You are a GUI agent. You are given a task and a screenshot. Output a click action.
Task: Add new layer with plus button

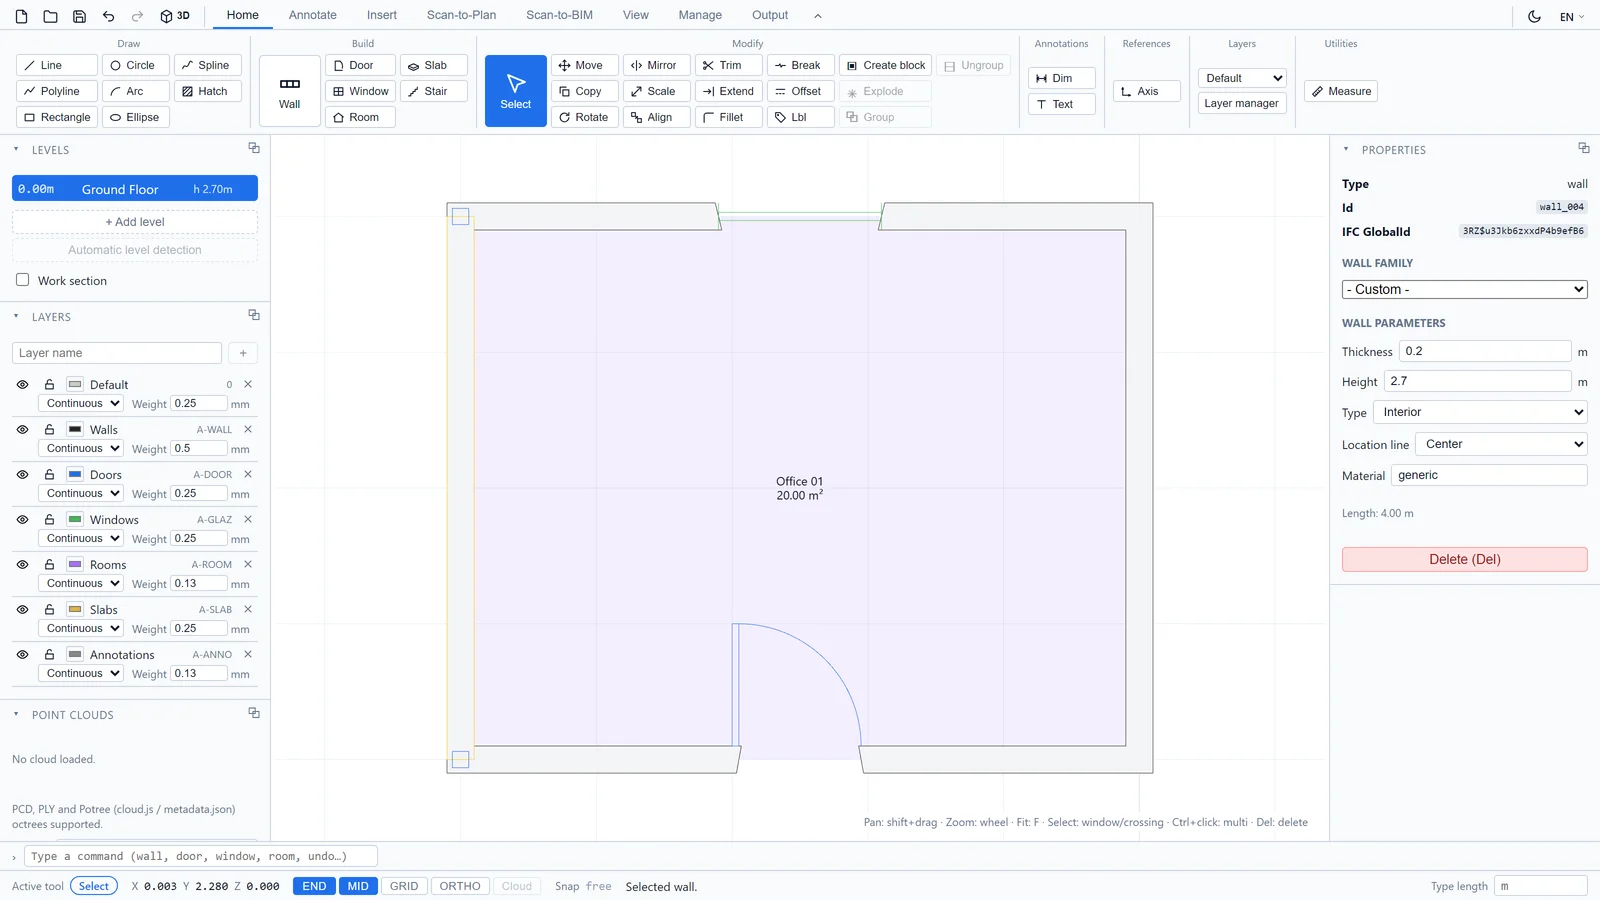point(243,353)
